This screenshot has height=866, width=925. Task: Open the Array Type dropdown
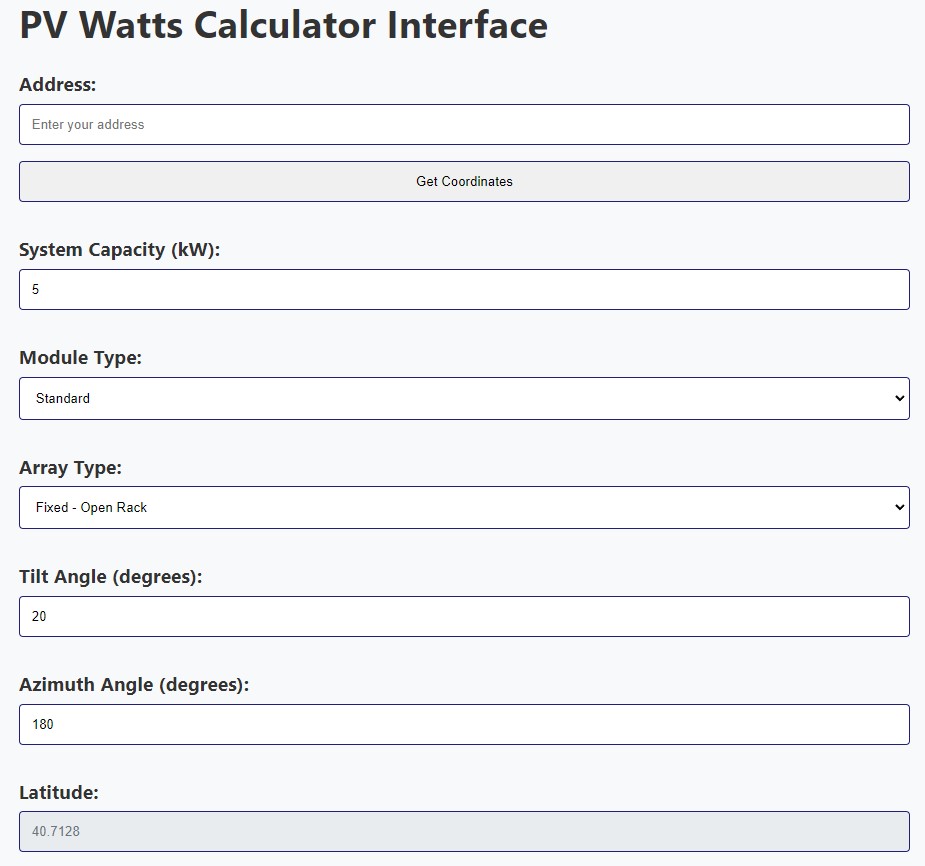(463, 507)
